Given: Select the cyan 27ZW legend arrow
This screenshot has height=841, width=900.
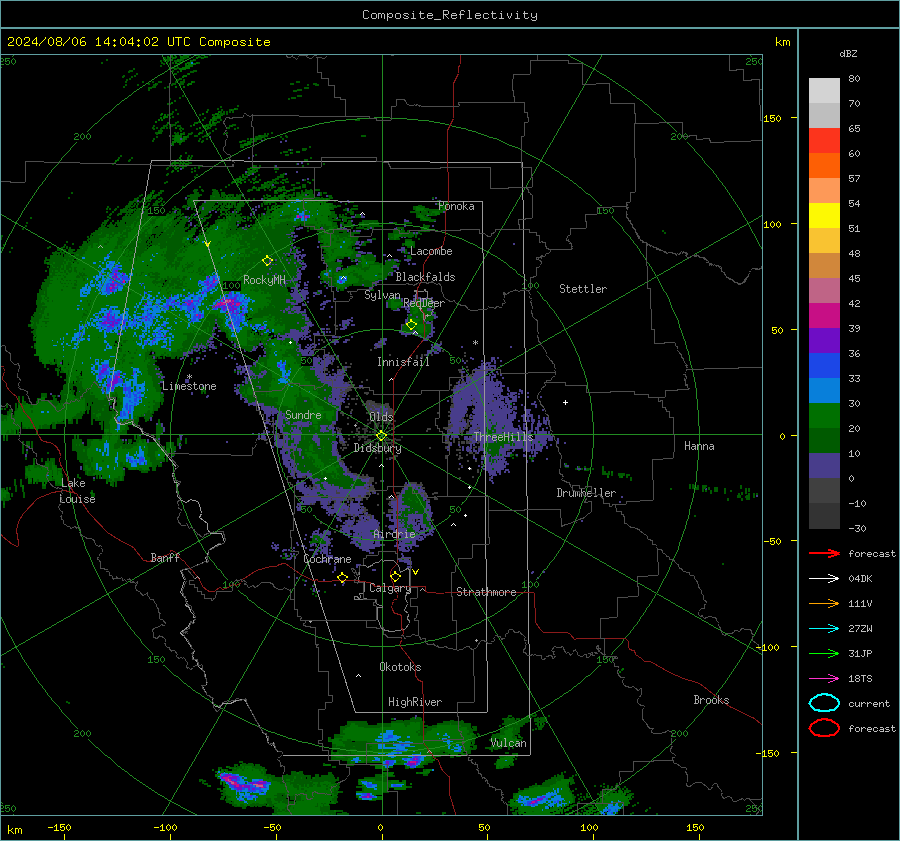Looking at the screenshot, I should pyautogui.click(x=824, y=628).
